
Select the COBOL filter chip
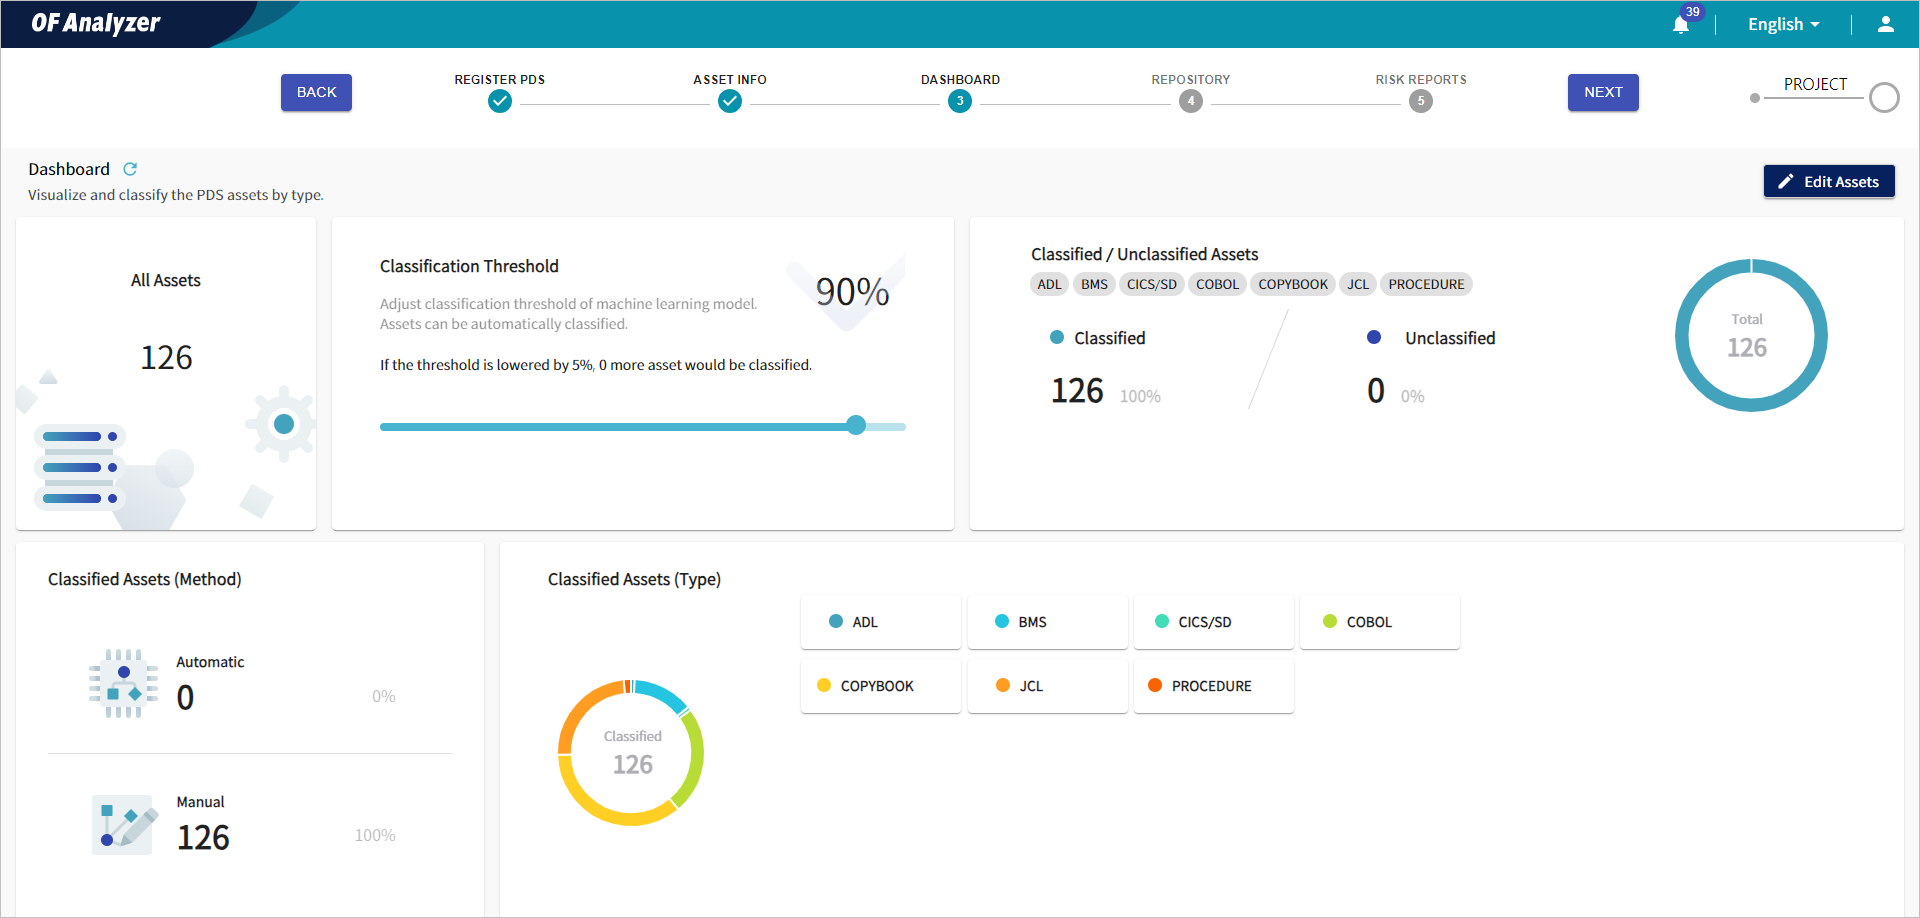(1217, 284)
